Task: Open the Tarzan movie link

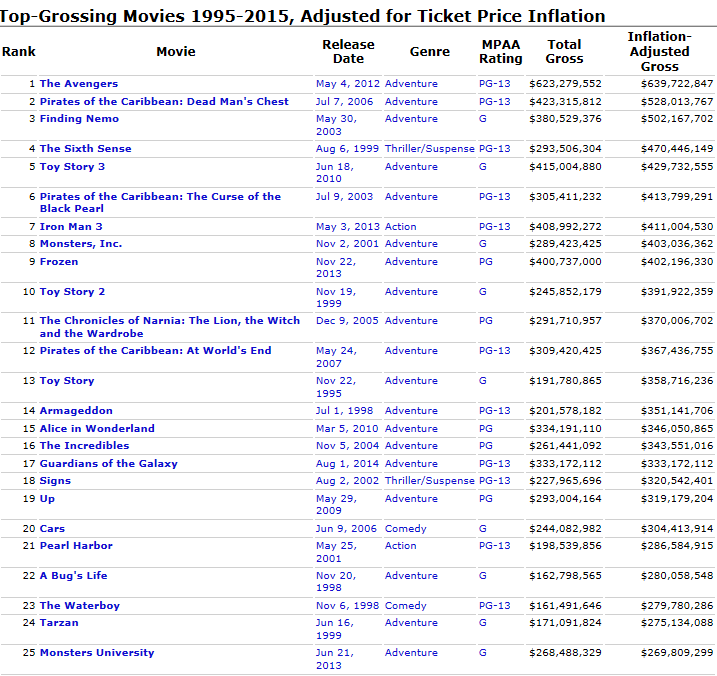Action: 59,623
